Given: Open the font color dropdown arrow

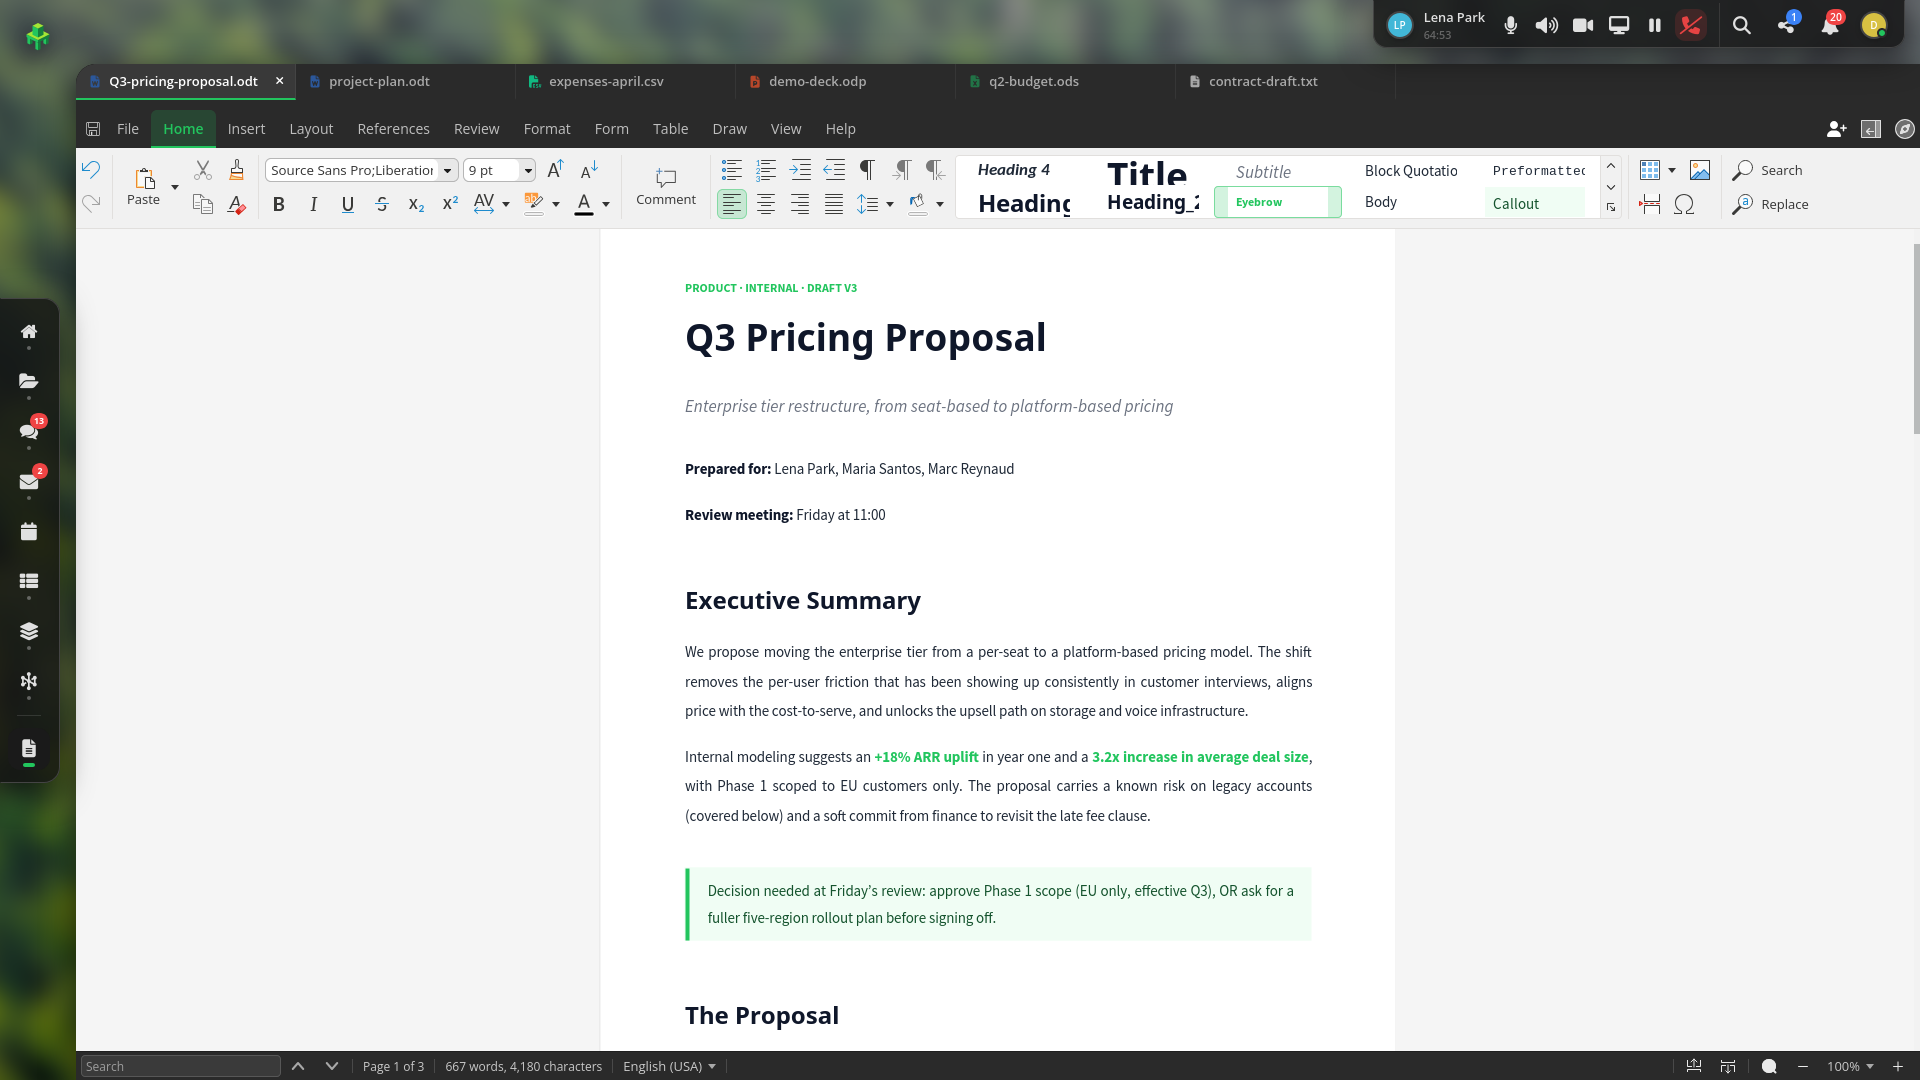Looking at the screenshot, I should point(606,204).
